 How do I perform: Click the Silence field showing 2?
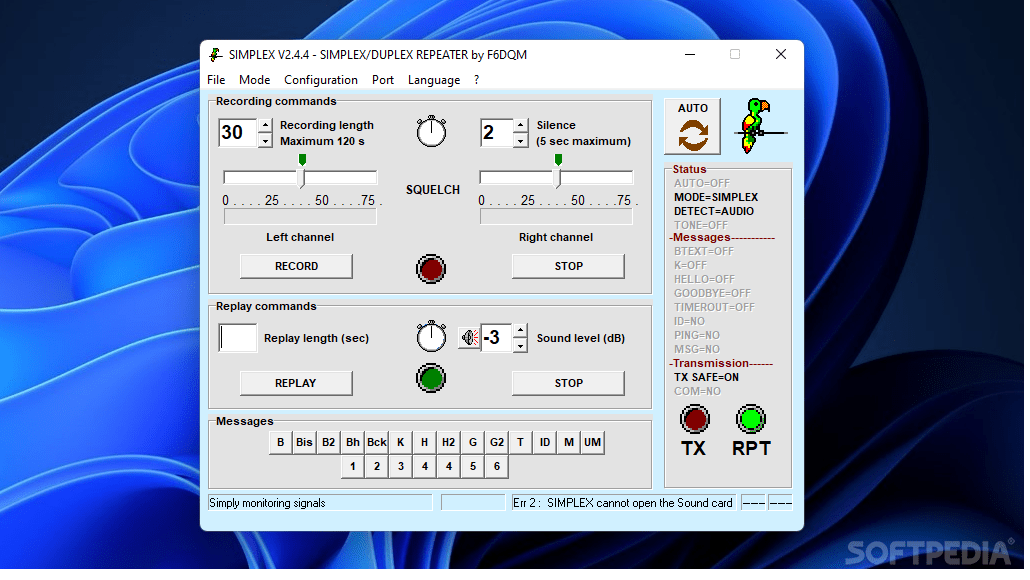pyautogui.click(x=497, y=133)
